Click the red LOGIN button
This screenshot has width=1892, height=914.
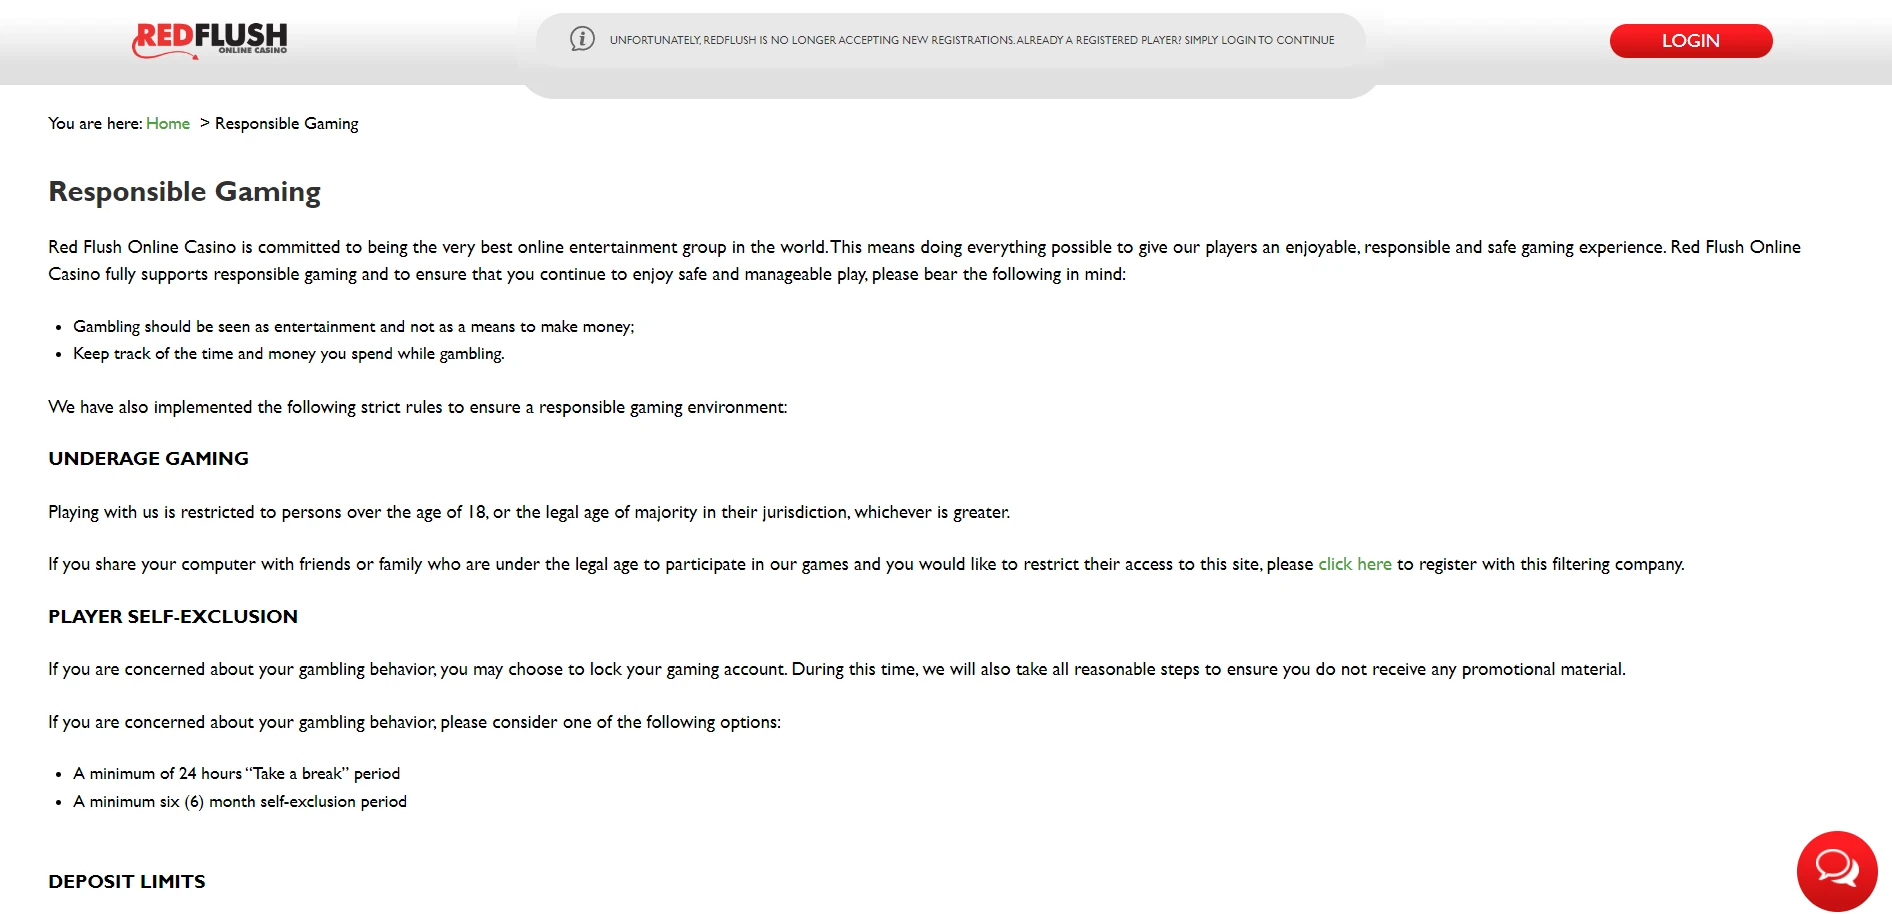(x=1690, y=41)
